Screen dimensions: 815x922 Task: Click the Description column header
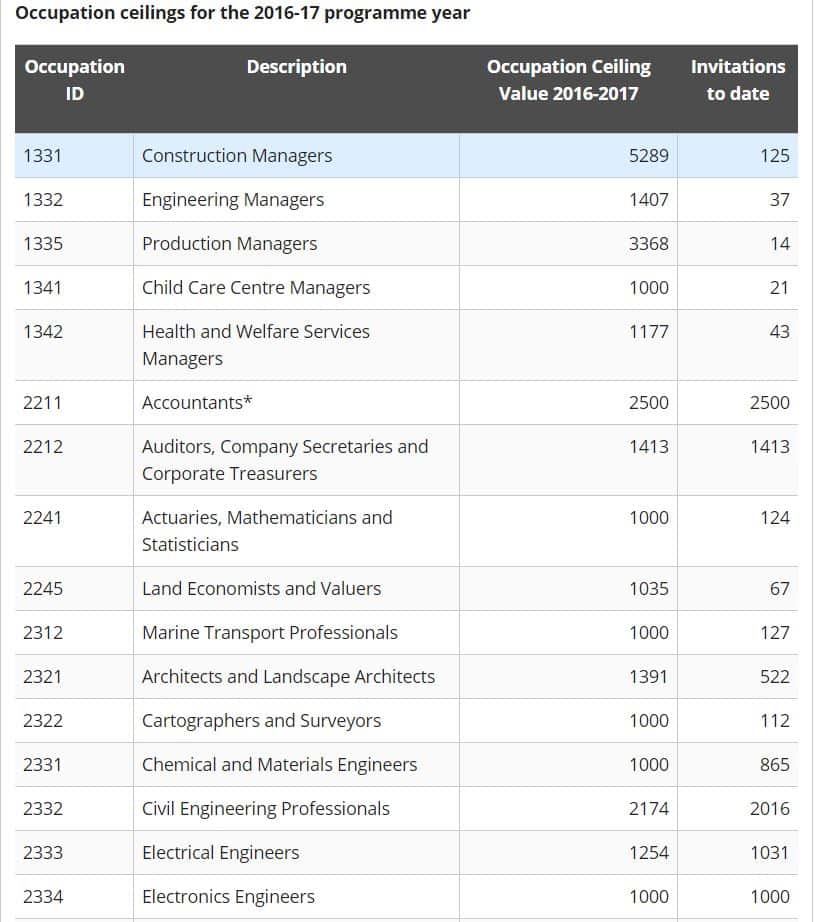(296, 67)
